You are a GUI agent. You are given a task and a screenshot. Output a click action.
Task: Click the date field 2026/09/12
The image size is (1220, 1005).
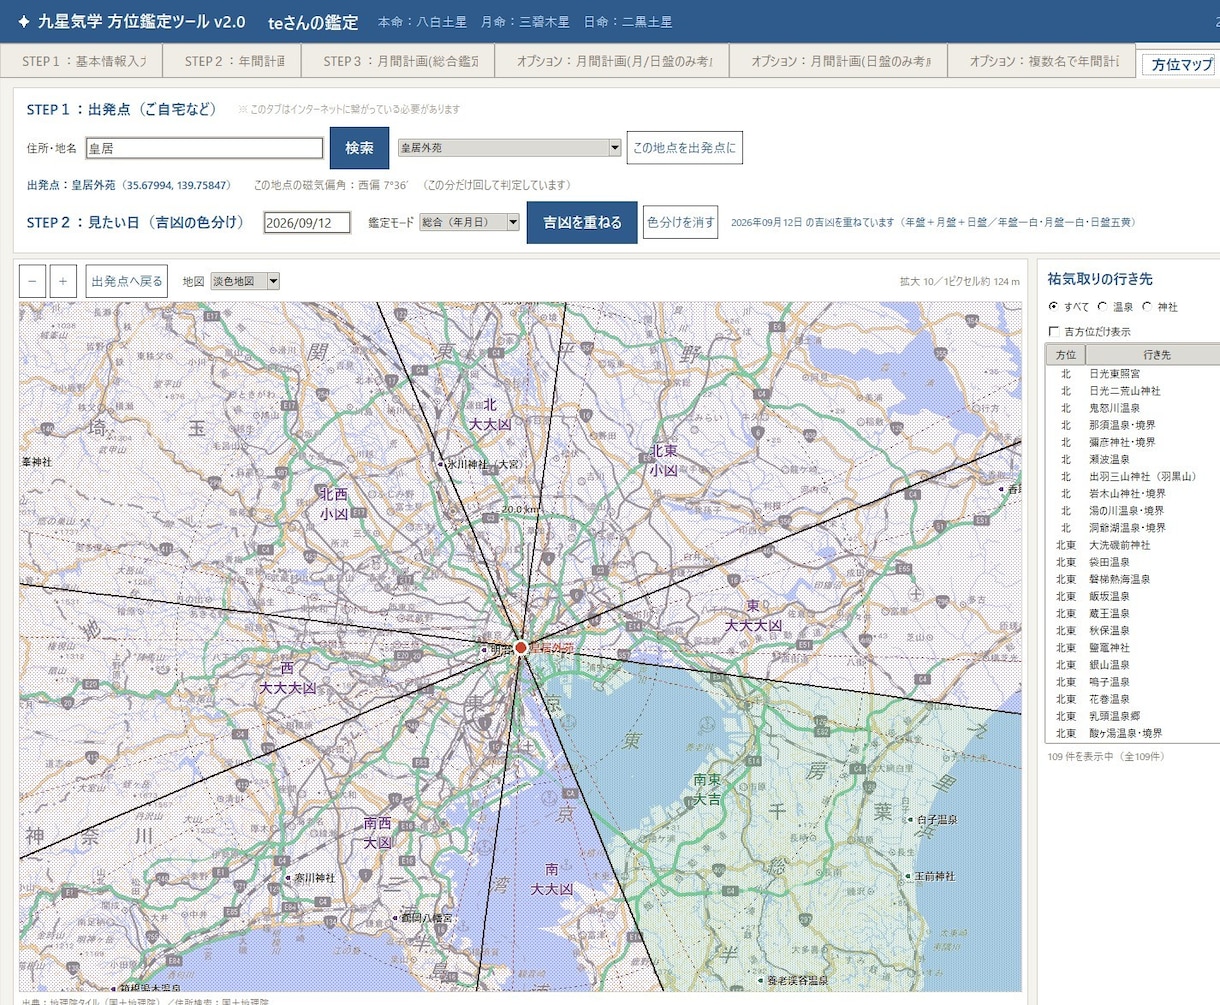[307, 222]
